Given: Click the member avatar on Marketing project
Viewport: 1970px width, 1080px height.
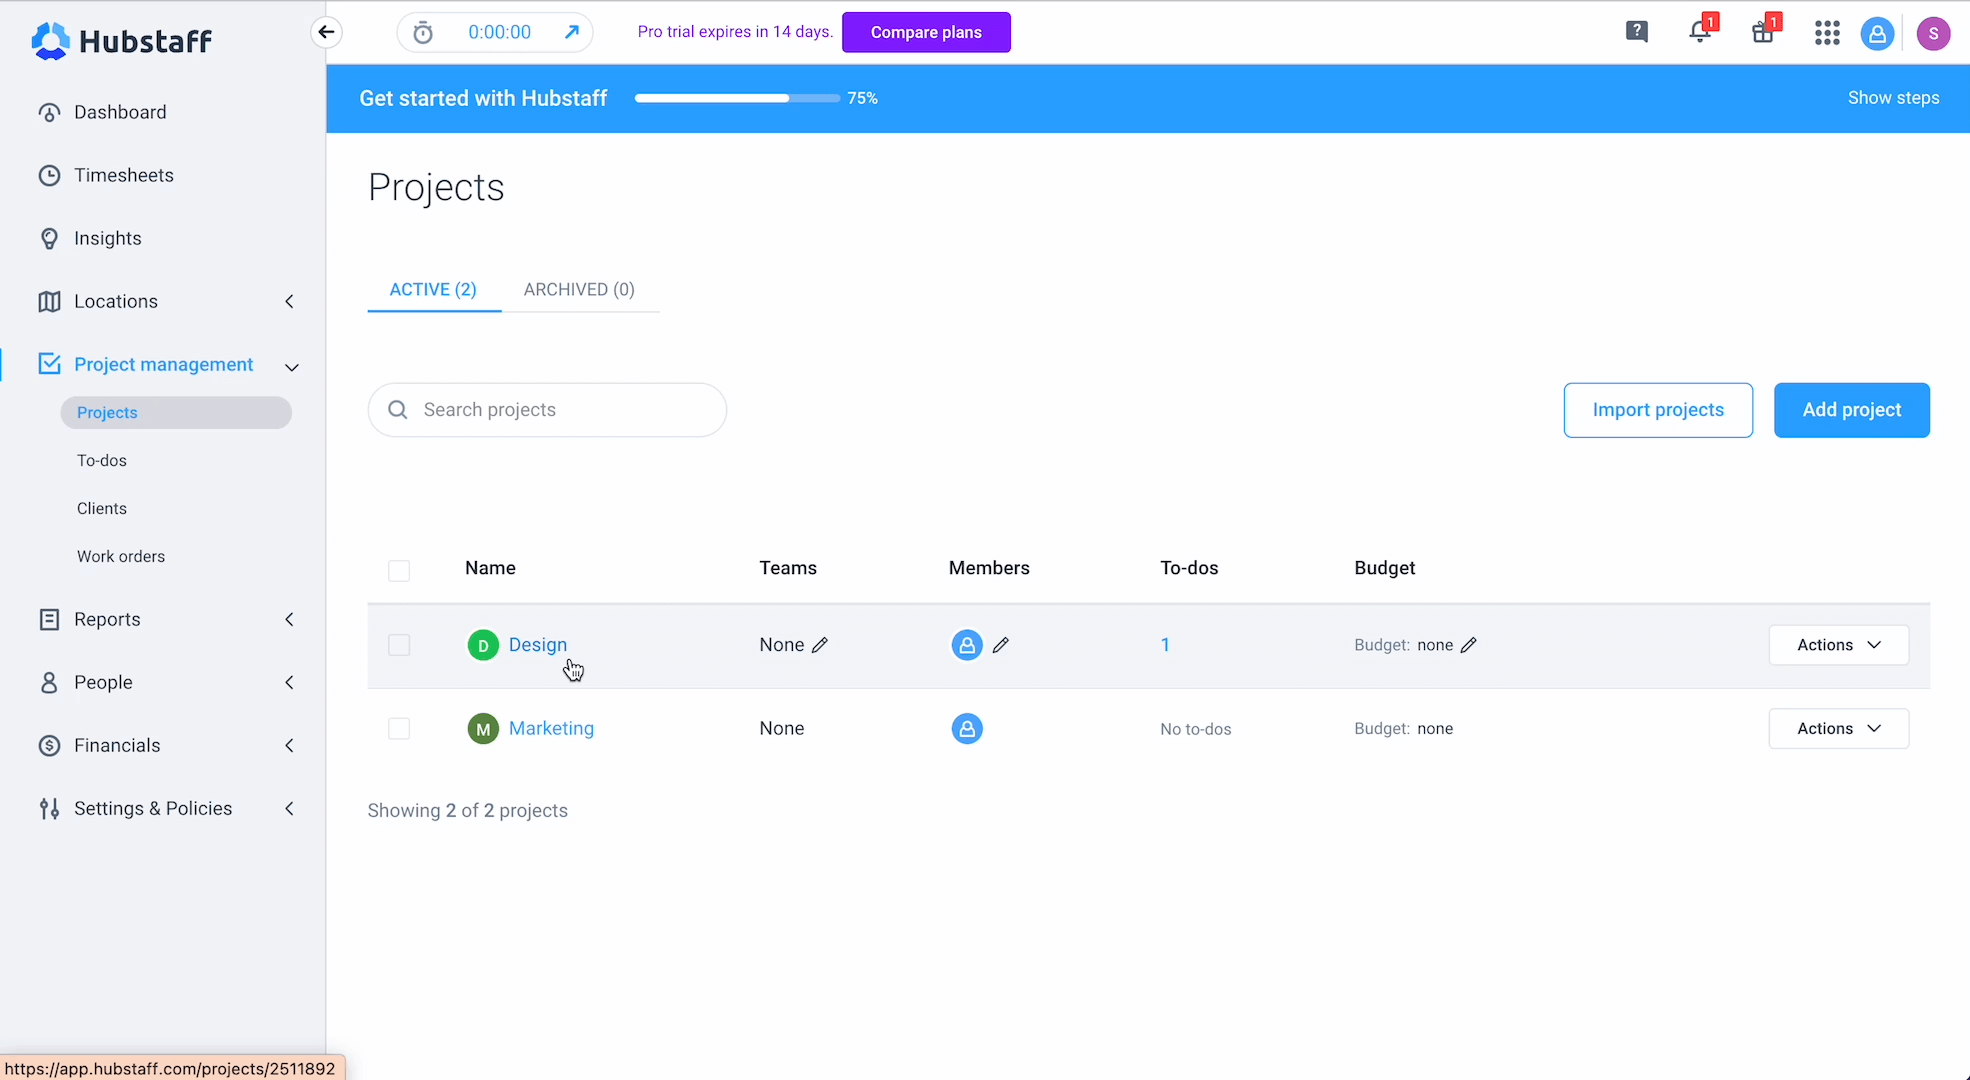Looking at the screenshot, I should [966, 728].
